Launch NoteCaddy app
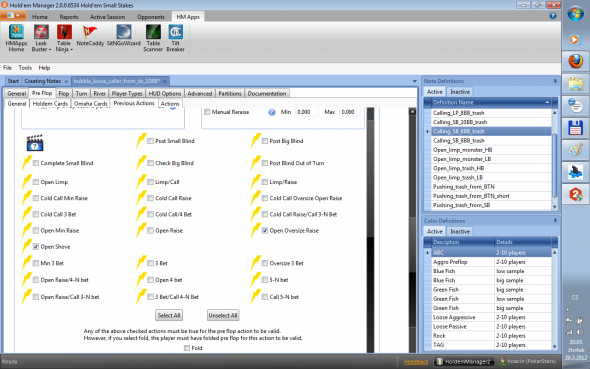Image resolution: width=590 pixels, height=369 pixels. pos(90,36)
